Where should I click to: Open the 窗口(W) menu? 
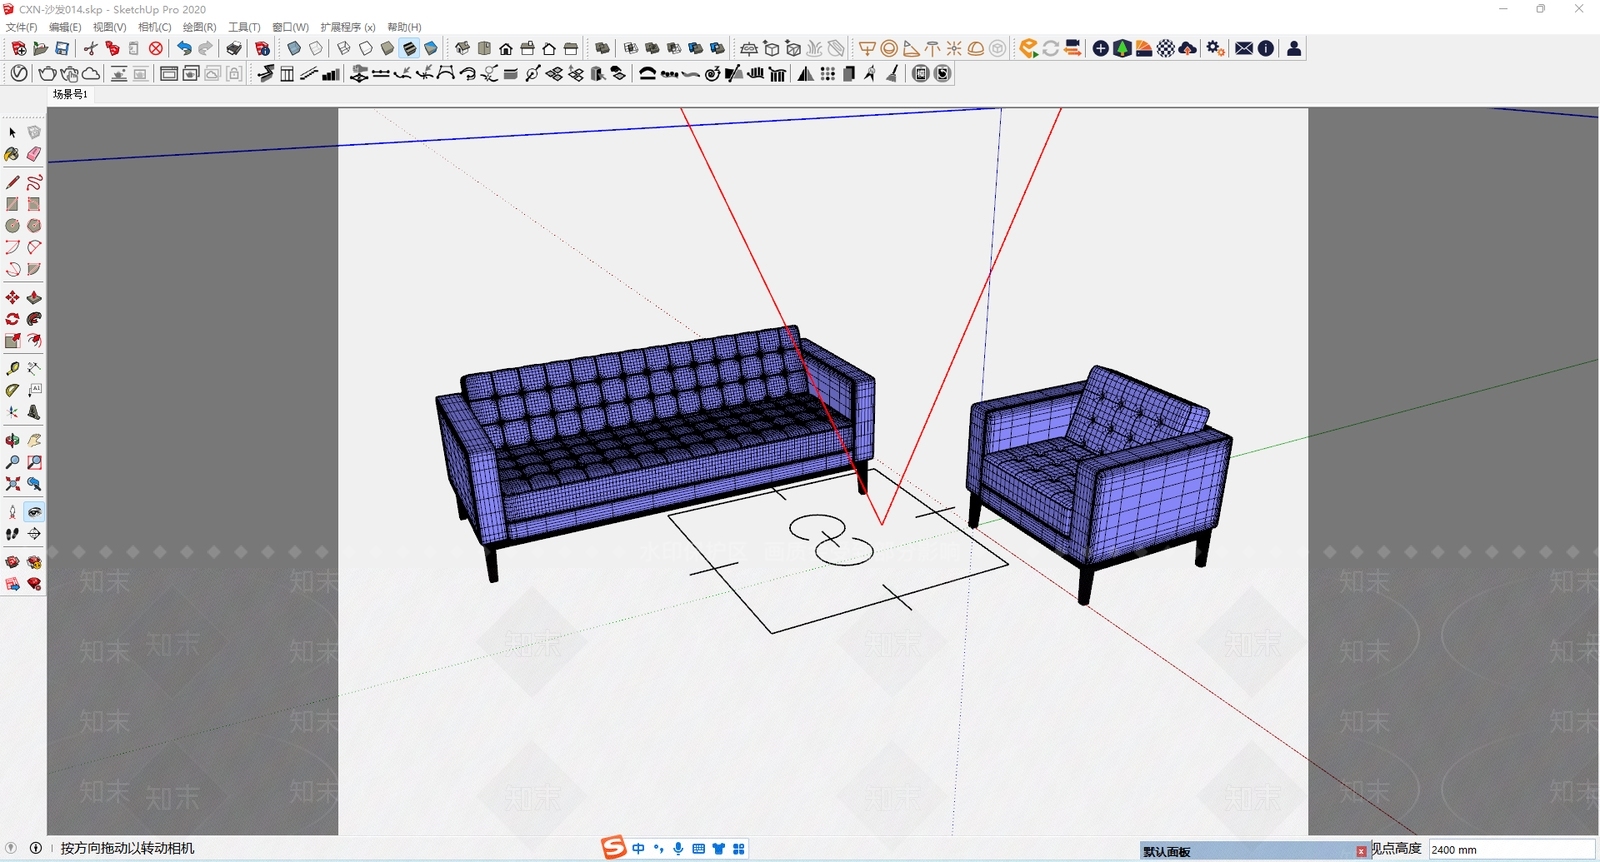coord(291,27)
